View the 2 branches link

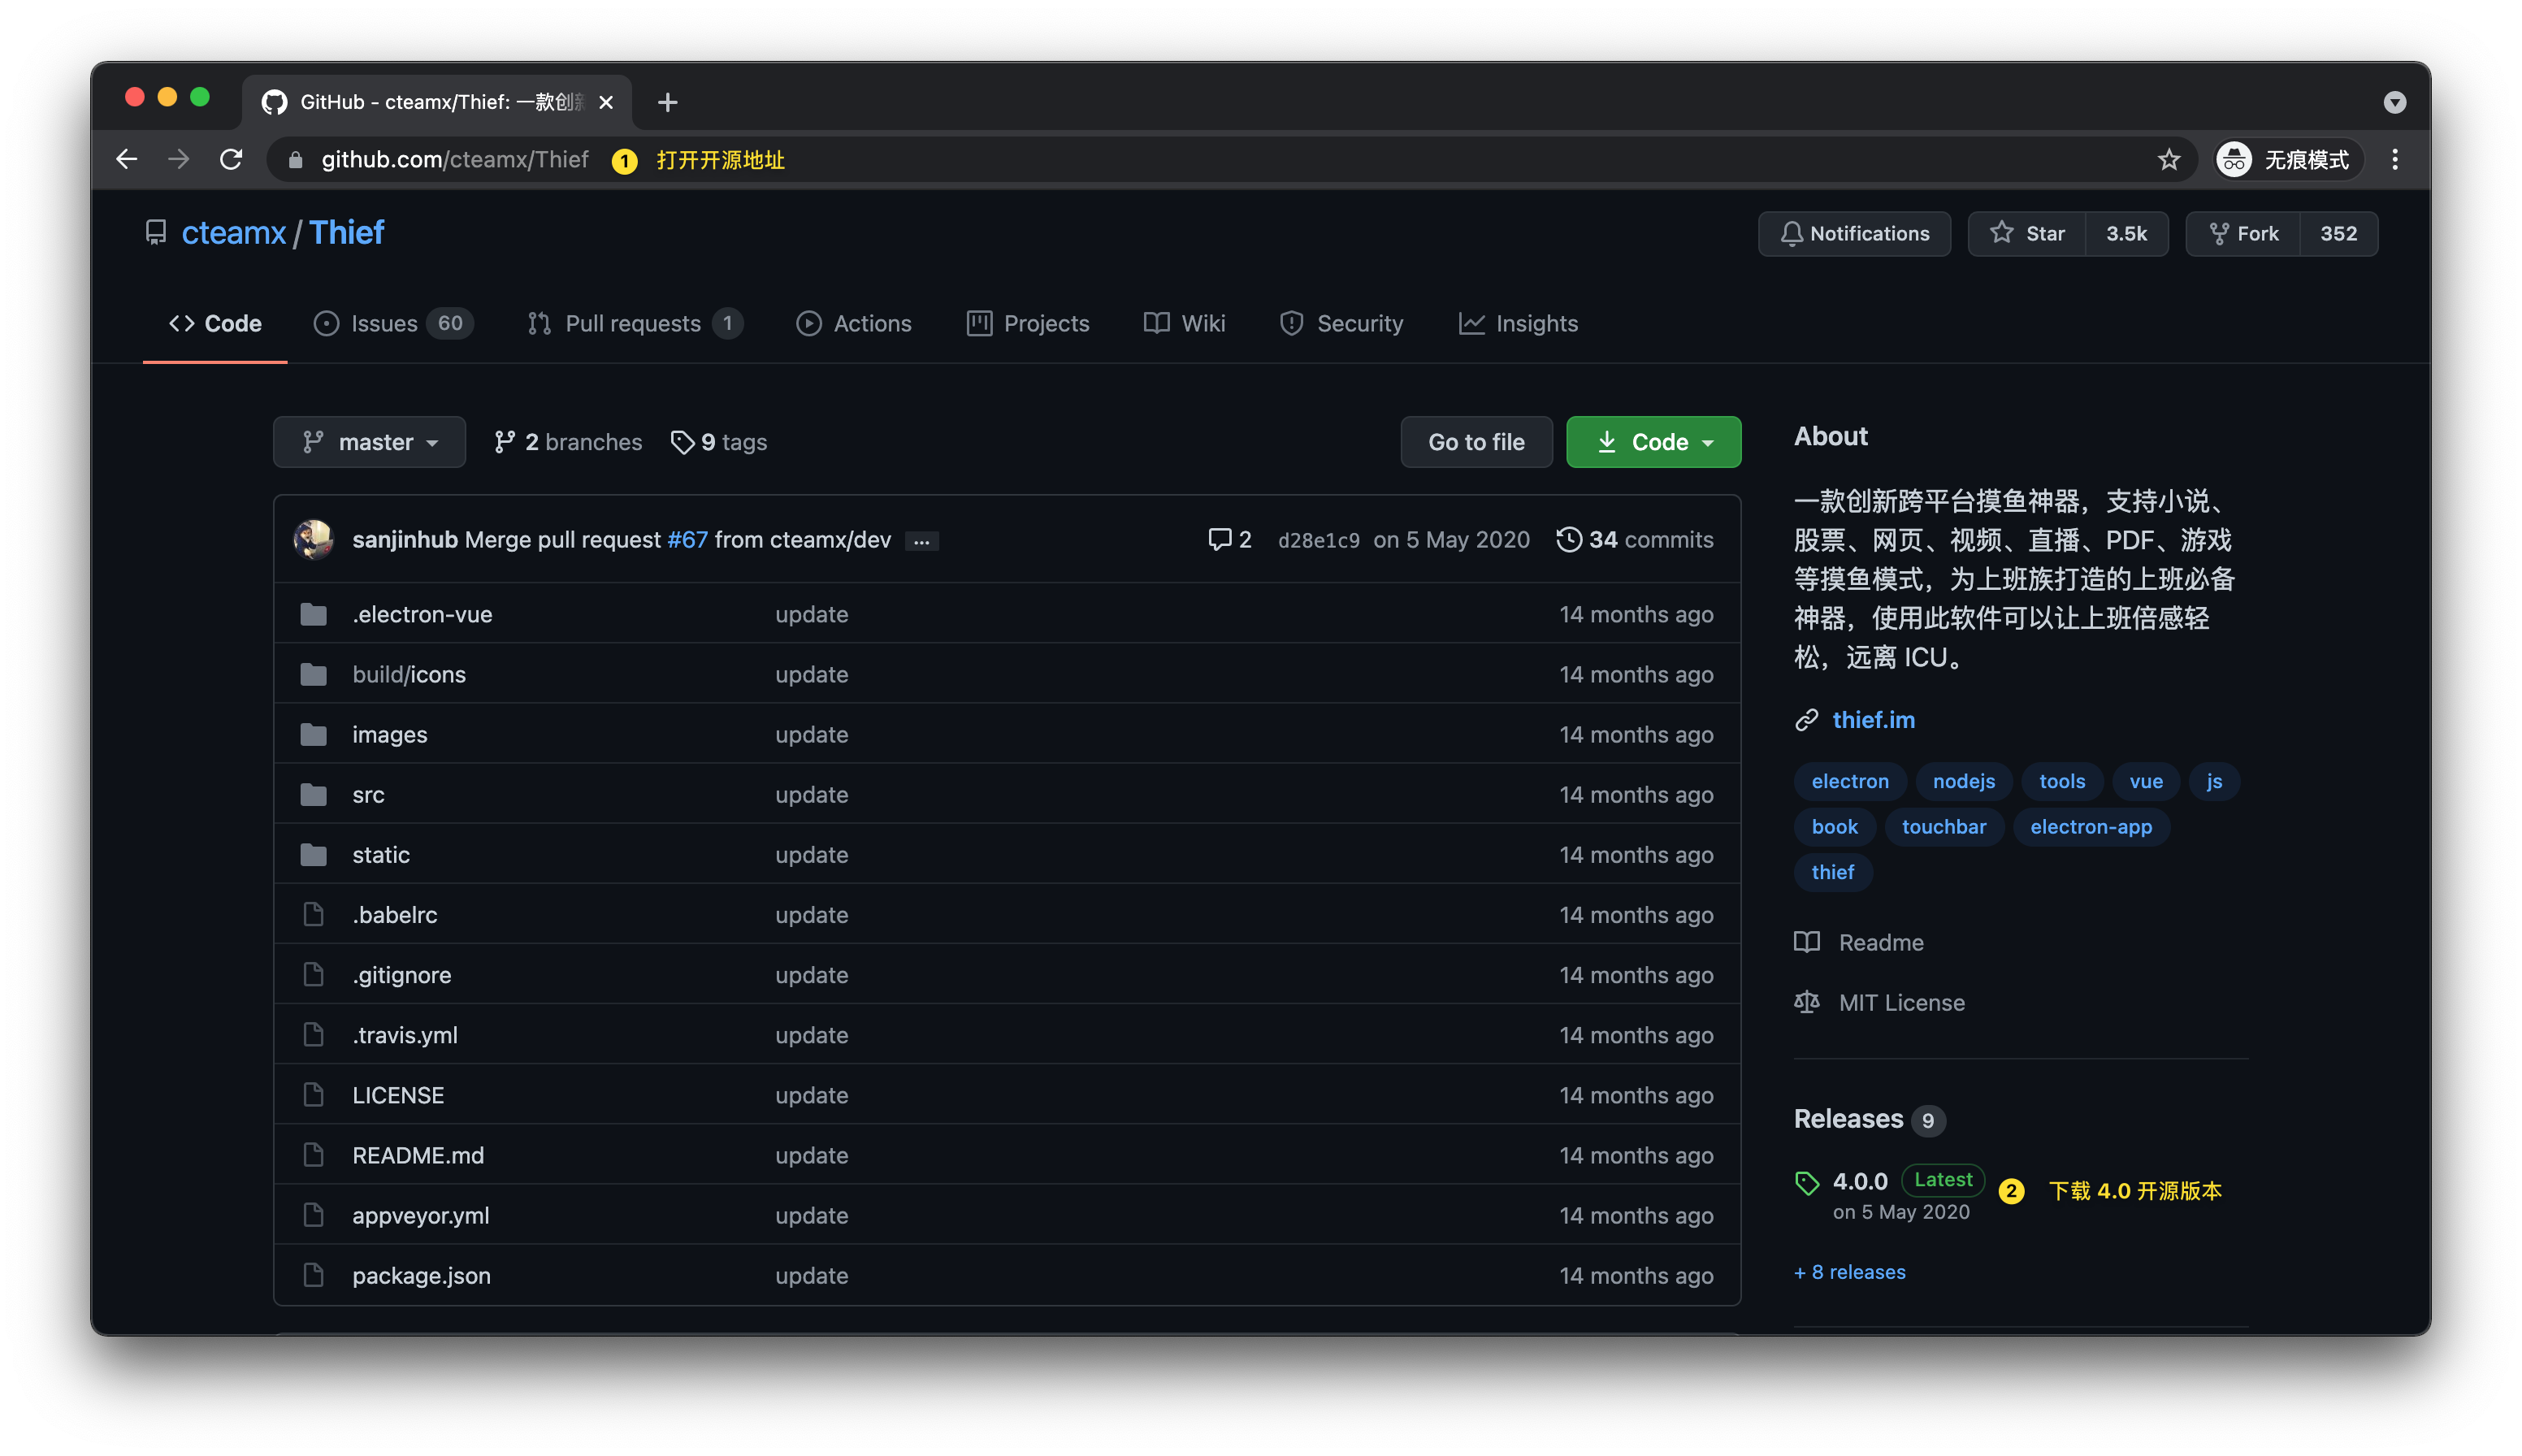567,441
